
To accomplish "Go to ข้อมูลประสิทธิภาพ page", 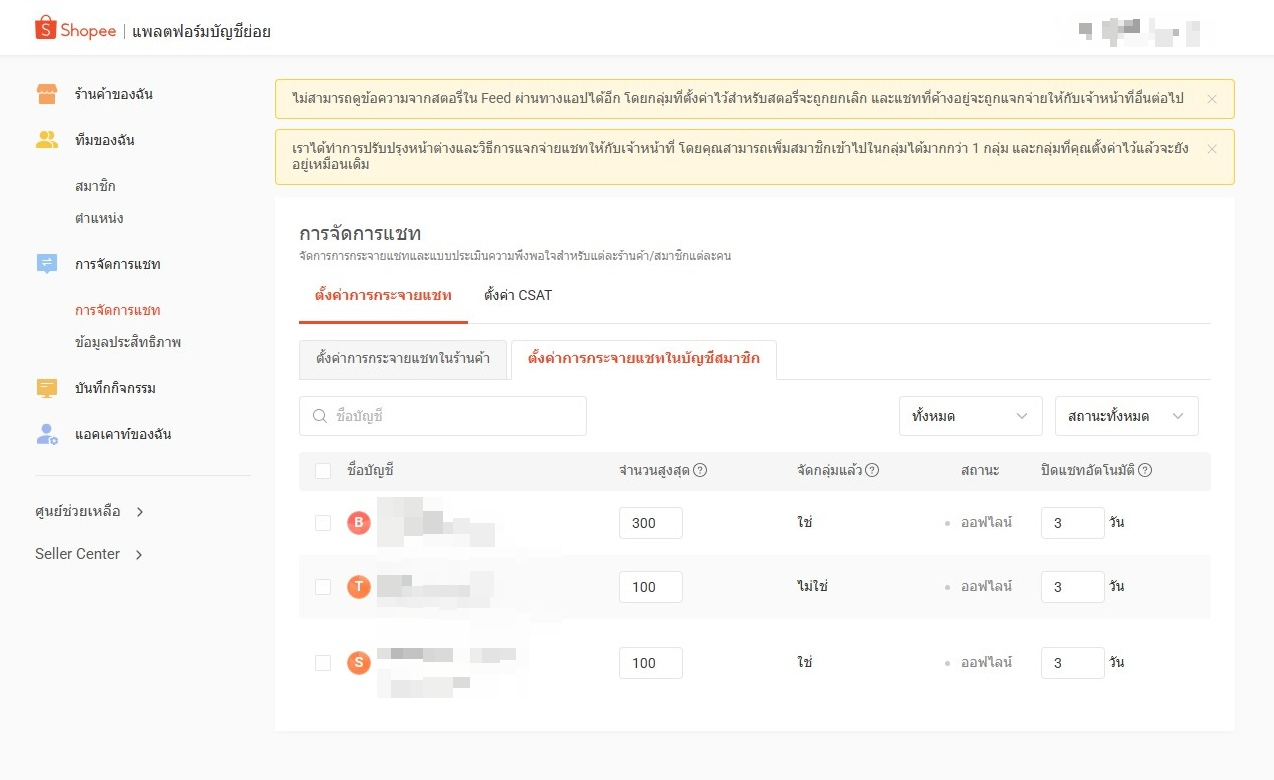I will pyautogui.click(x=128, y=342).
